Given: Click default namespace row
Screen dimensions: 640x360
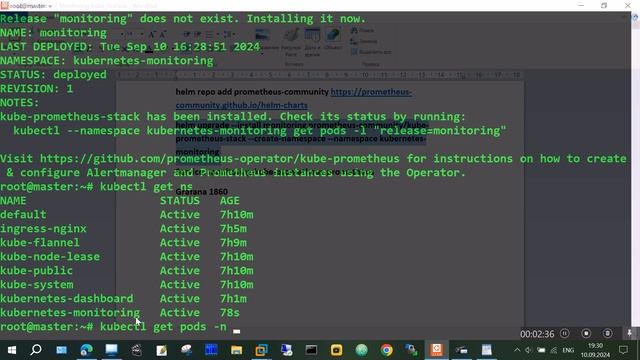Looking at the screenshot, I should coord(127,215).
